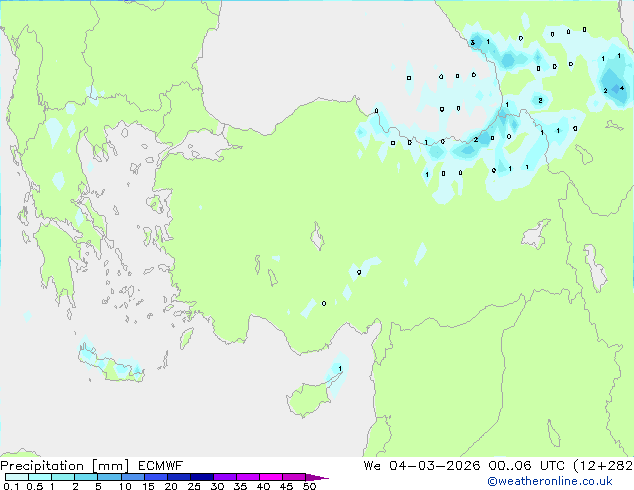
Task: Pick the 2–5 mm legend color swatch
Action: point(86,477)
